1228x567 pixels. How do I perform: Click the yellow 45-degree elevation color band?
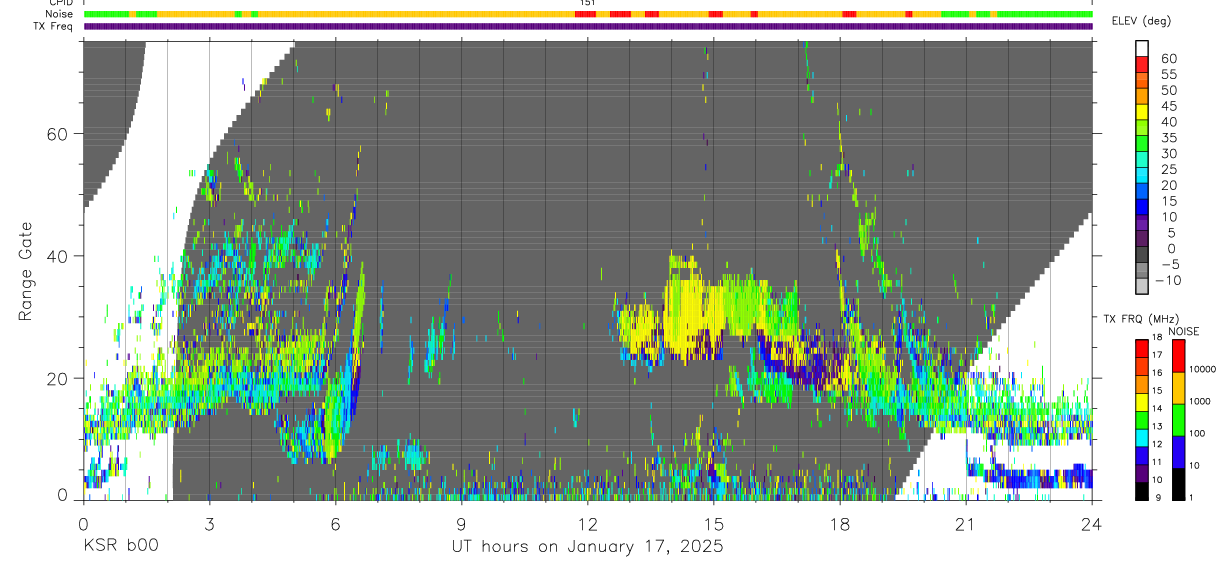click(x=1142, y=112)
